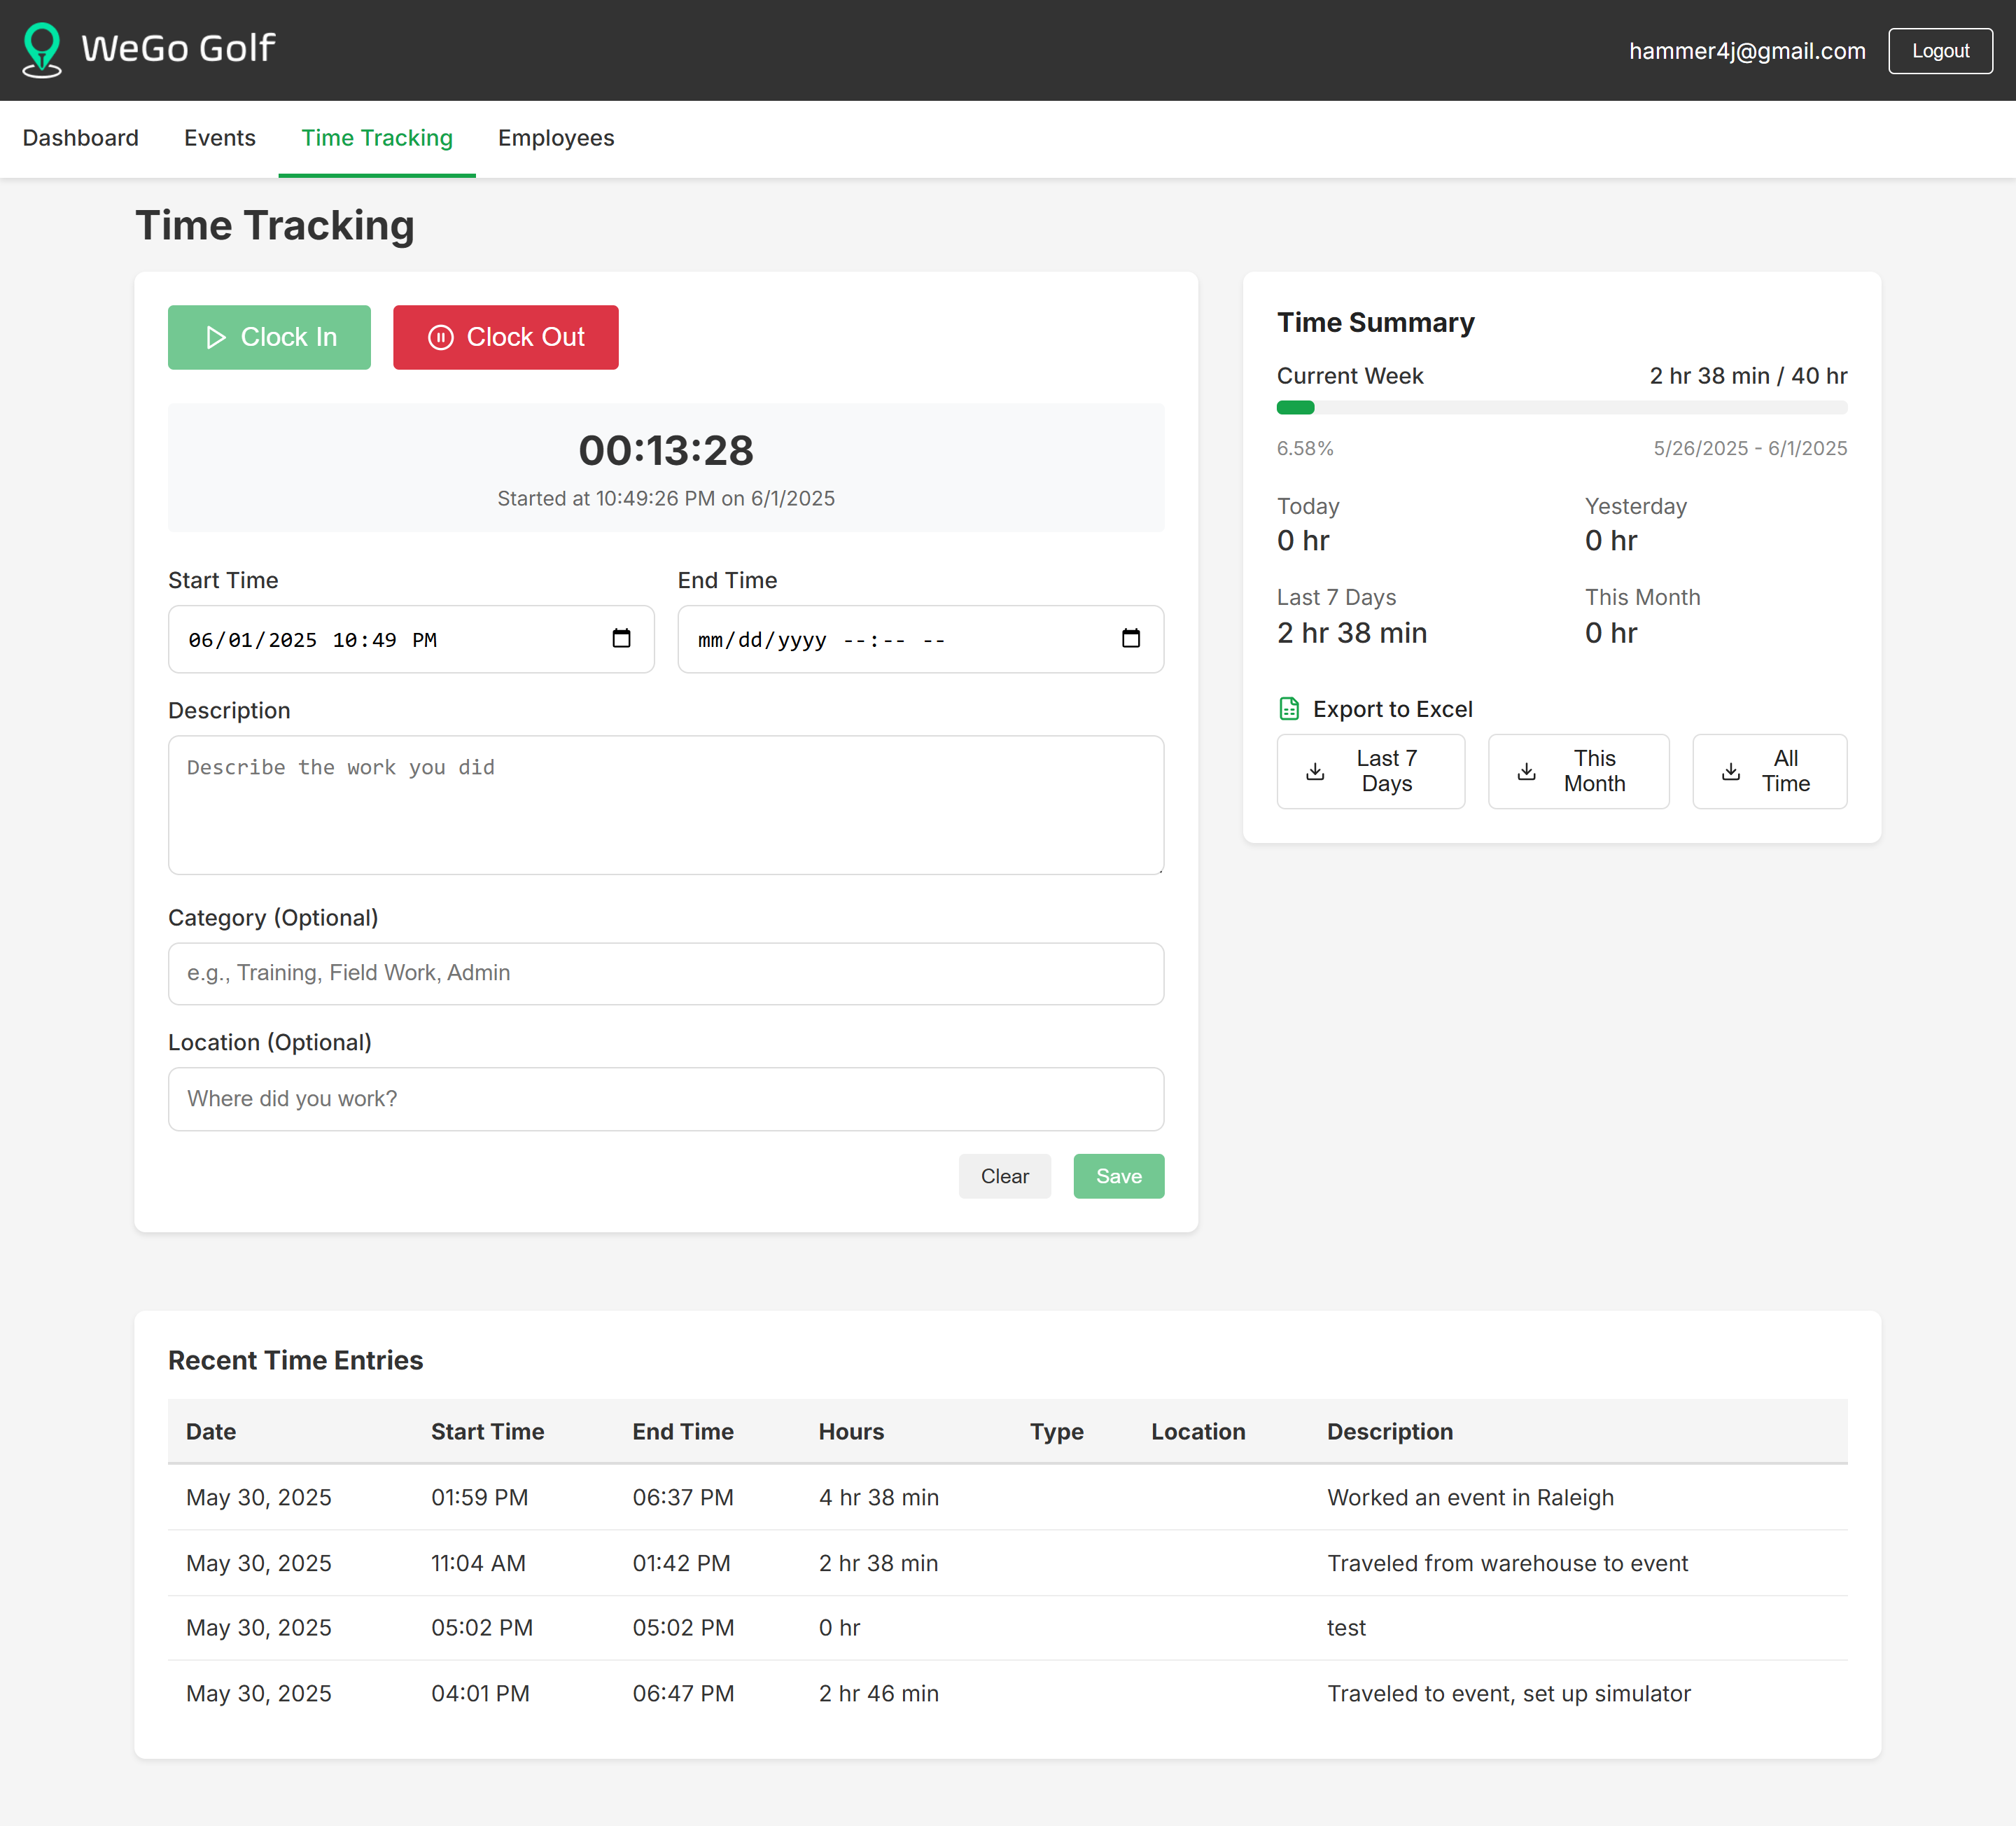
Task: Click the play icon on Clock In
Action: pos(215,337)
